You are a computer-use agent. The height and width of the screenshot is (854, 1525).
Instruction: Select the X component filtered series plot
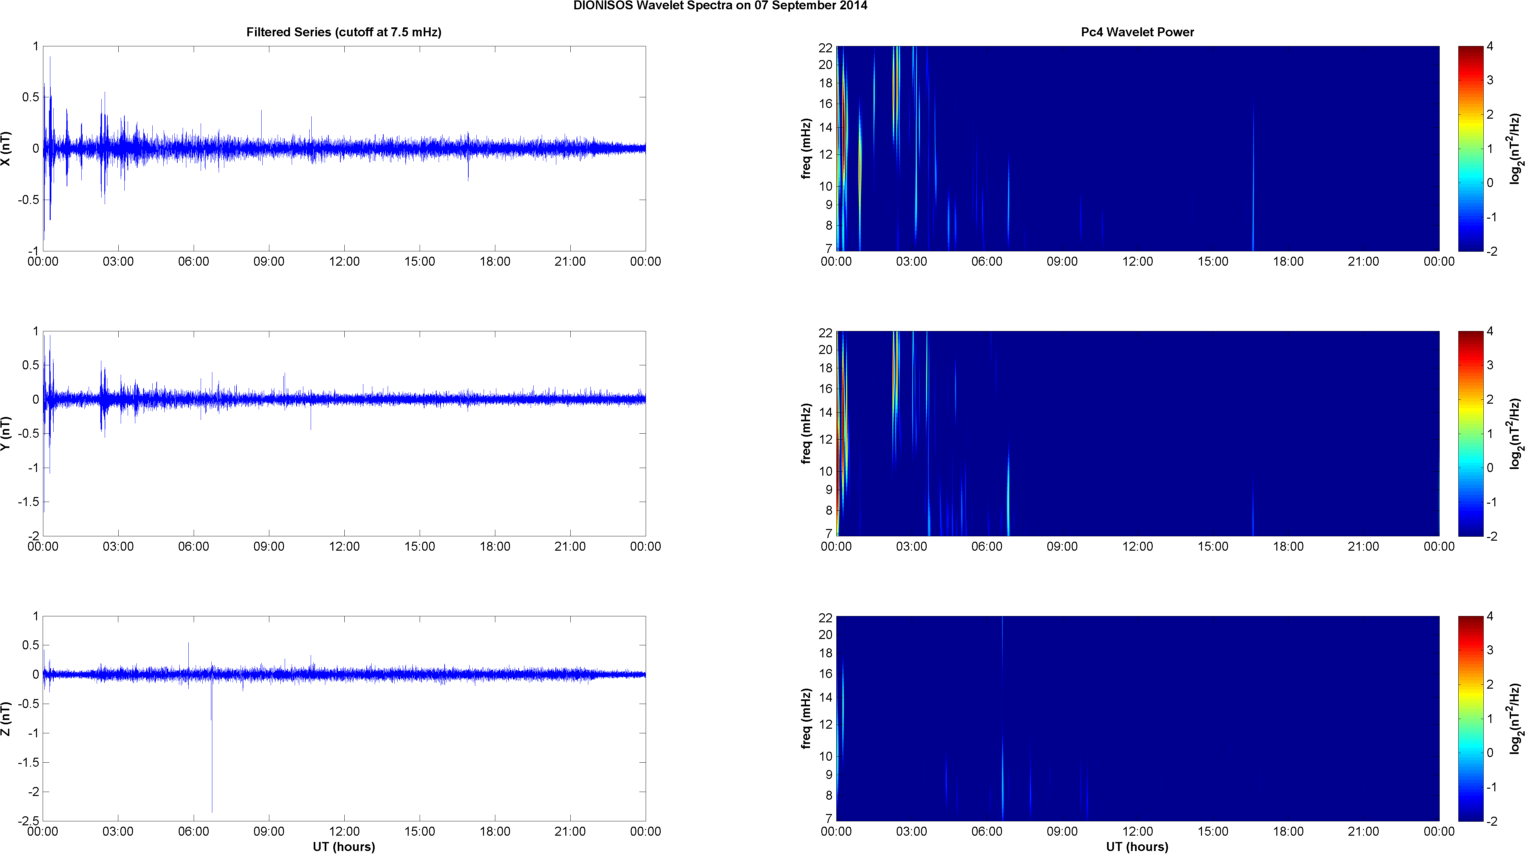click(344, 148)
